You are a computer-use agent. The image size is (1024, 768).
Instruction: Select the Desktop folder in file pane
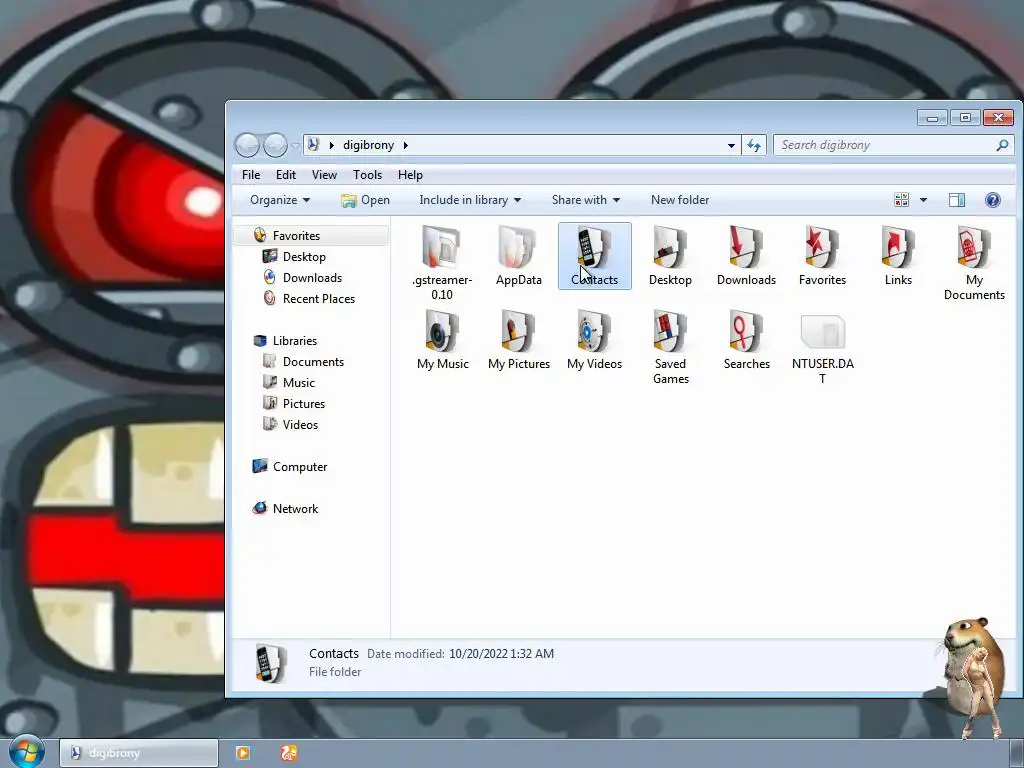click(x=670, y=248)
